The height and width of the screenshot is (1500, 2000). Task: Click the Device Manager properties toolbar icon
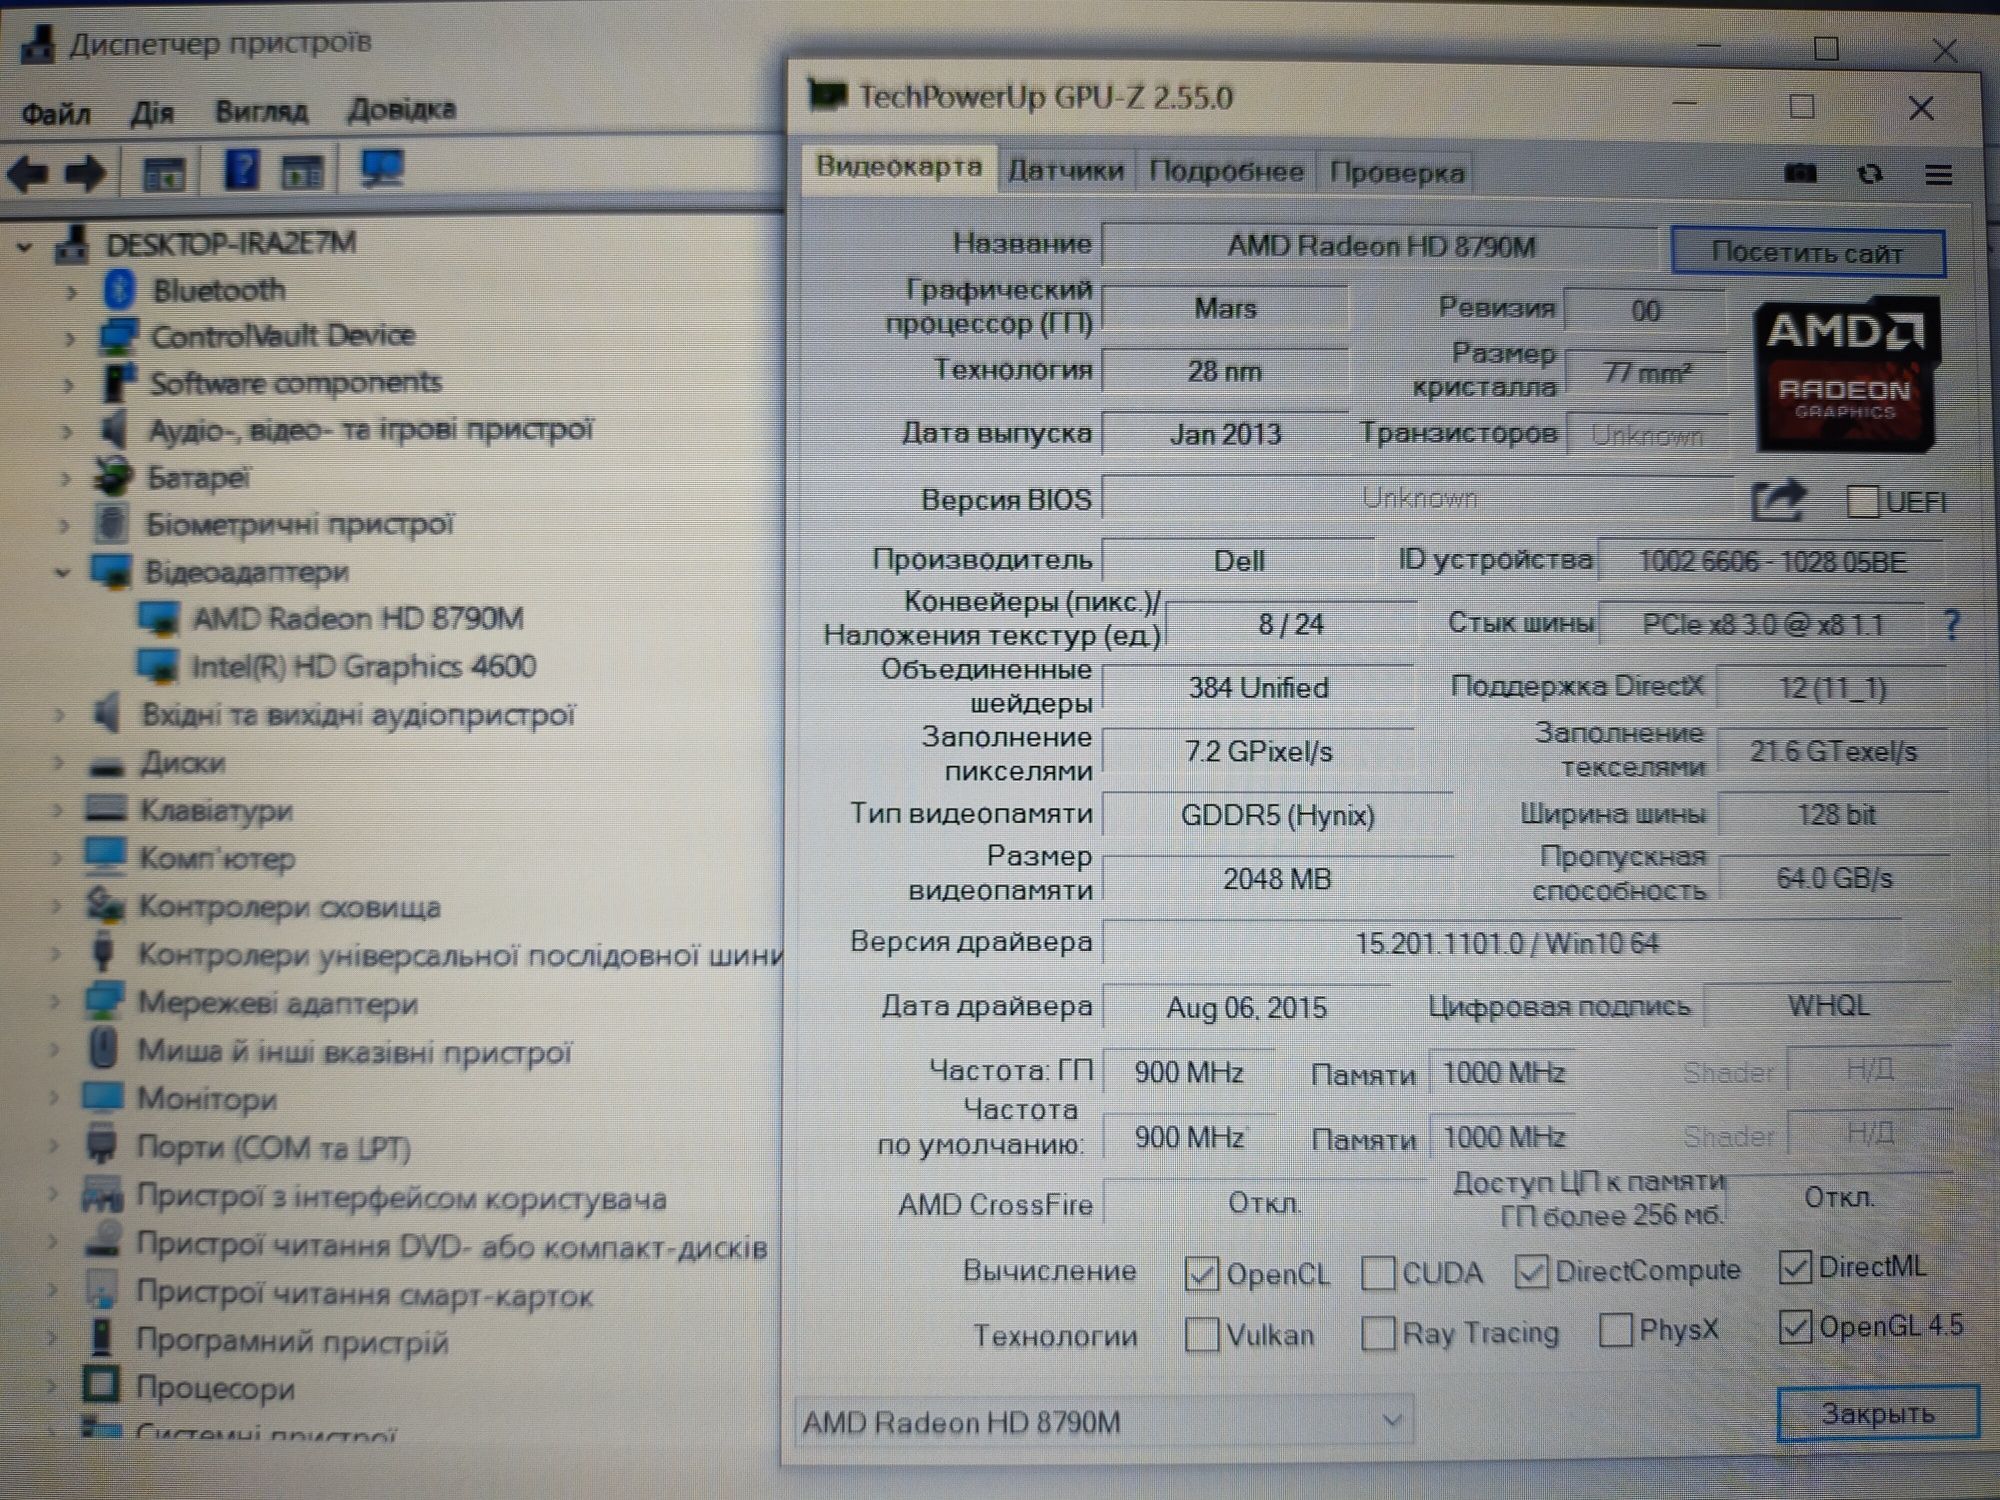tap(166, 174)
